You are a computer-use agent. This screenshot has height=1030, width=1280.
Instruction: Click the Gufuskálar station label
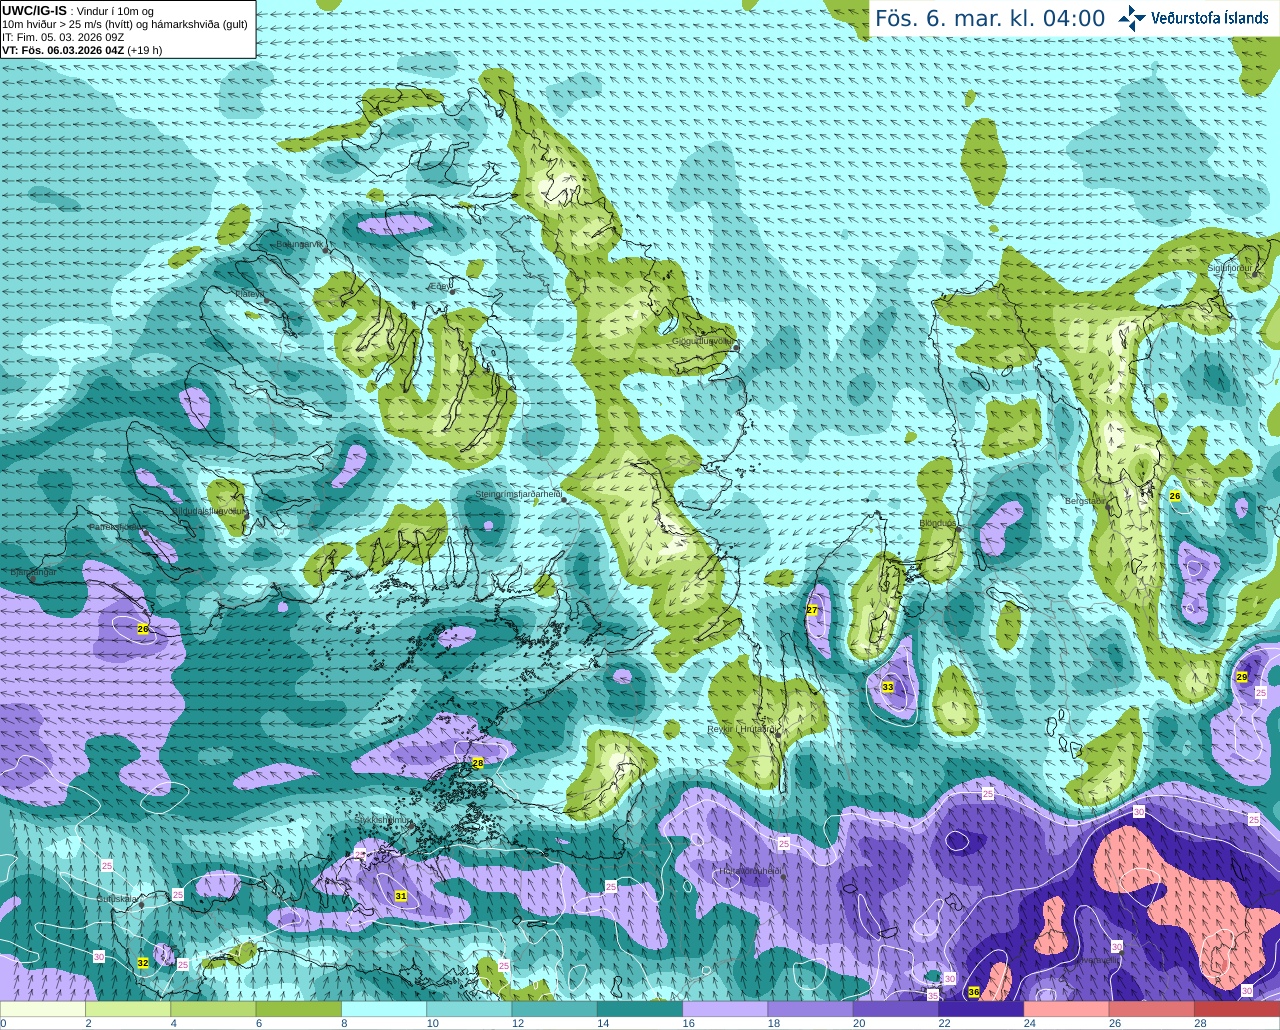tap(117, 899)
